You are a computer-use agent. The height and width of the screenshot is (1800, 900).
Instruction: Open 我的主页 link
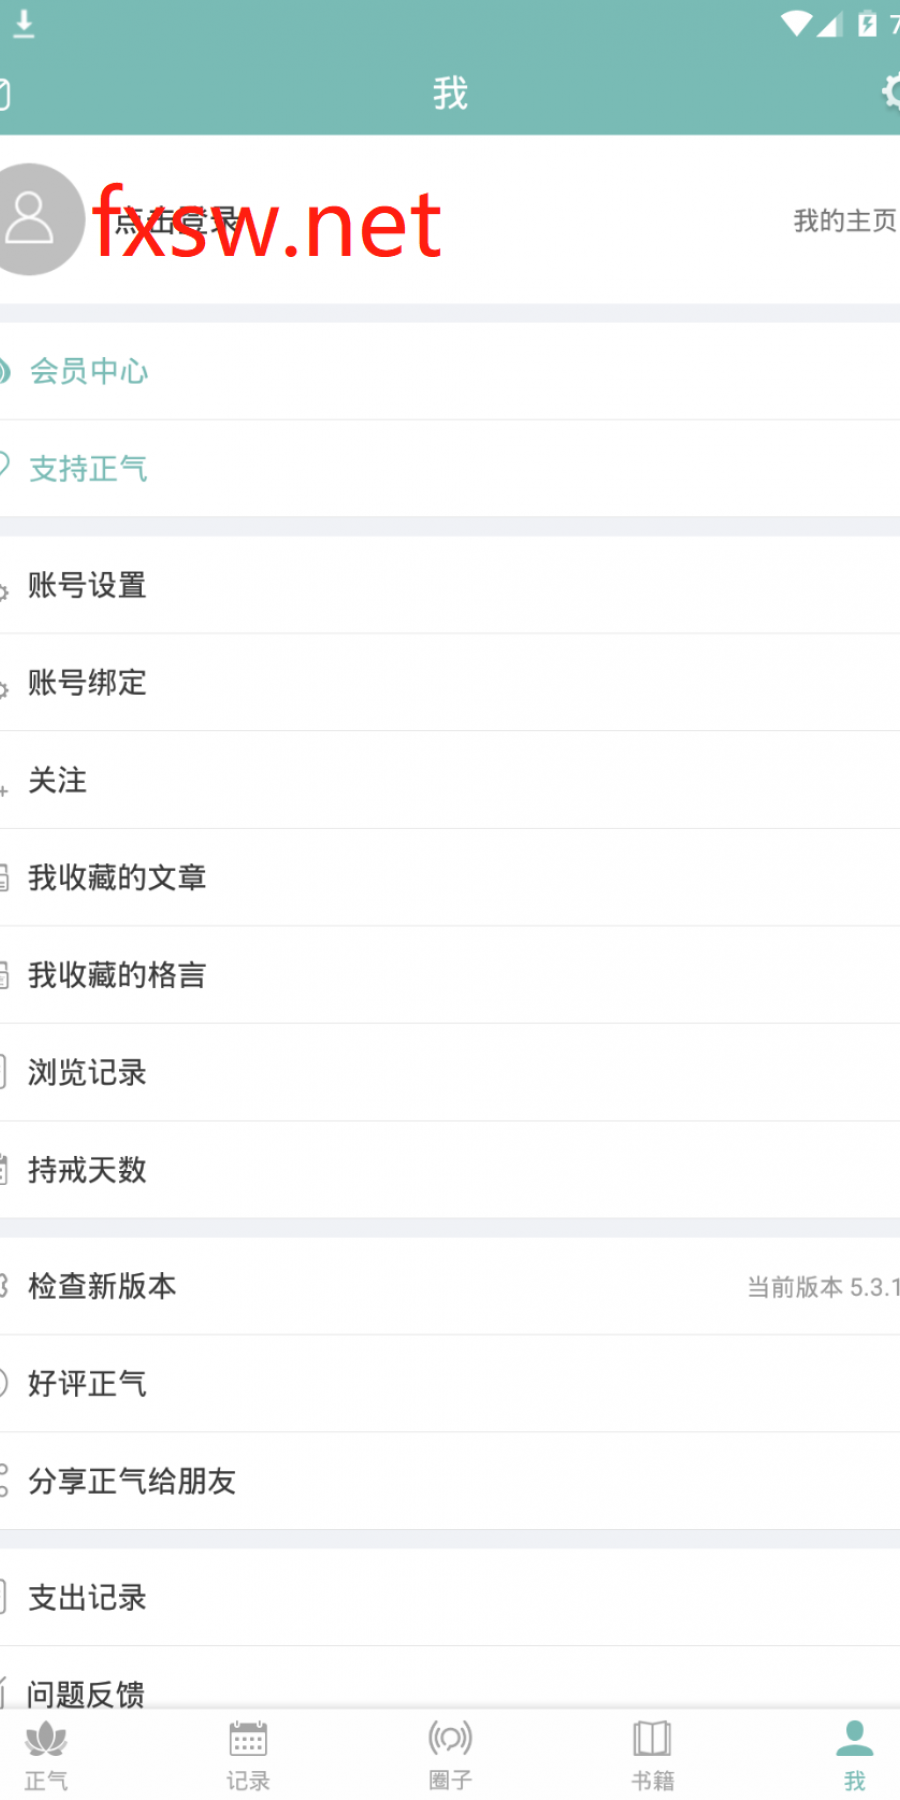pos(845,220)
